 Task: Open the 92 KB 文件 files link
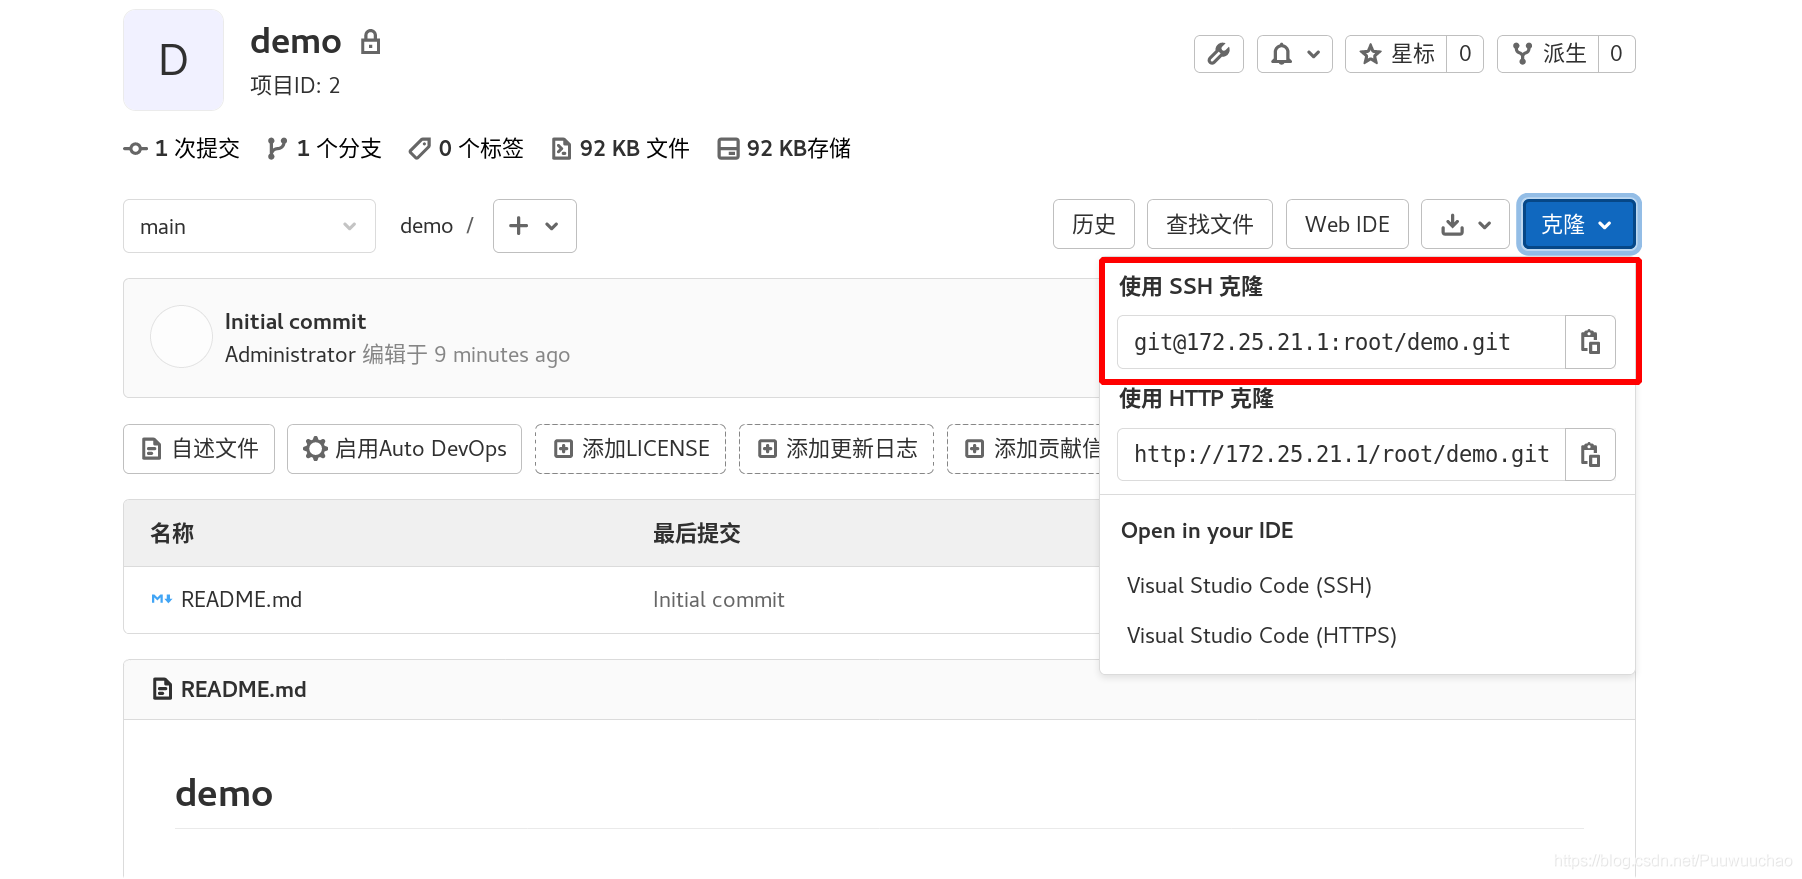(620, 149)
